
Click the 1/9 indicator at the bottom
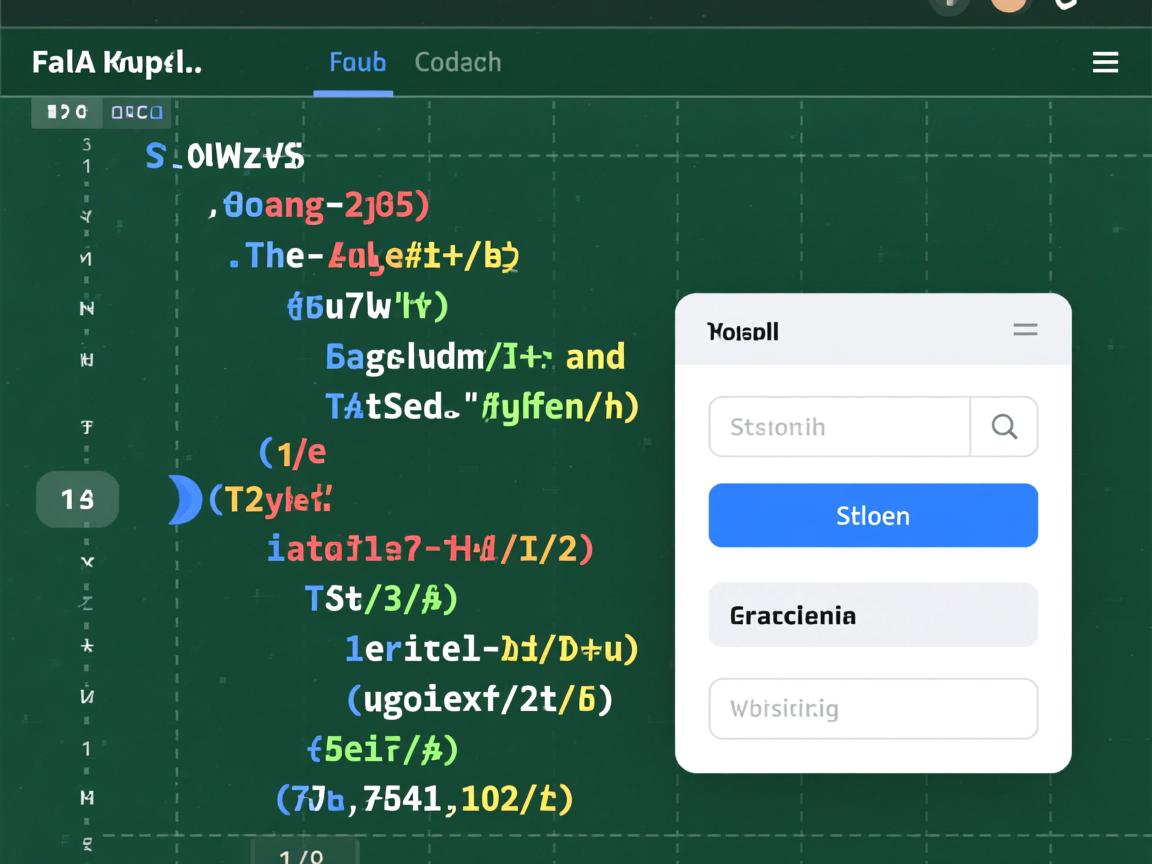tap(302, 856)
